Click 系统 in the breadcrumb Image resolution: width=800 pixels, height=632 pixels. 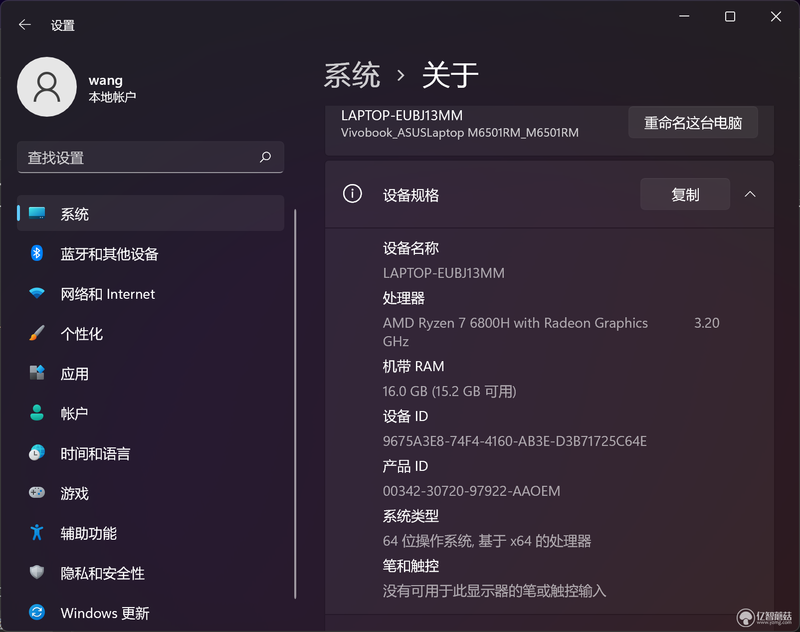coord(352,75)
